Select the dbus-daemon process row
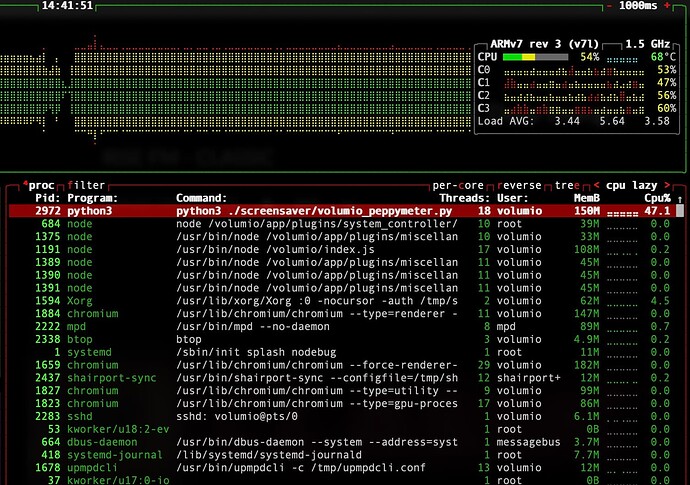Viewport: 690px width, 485px height. click(x=342, y=442)
